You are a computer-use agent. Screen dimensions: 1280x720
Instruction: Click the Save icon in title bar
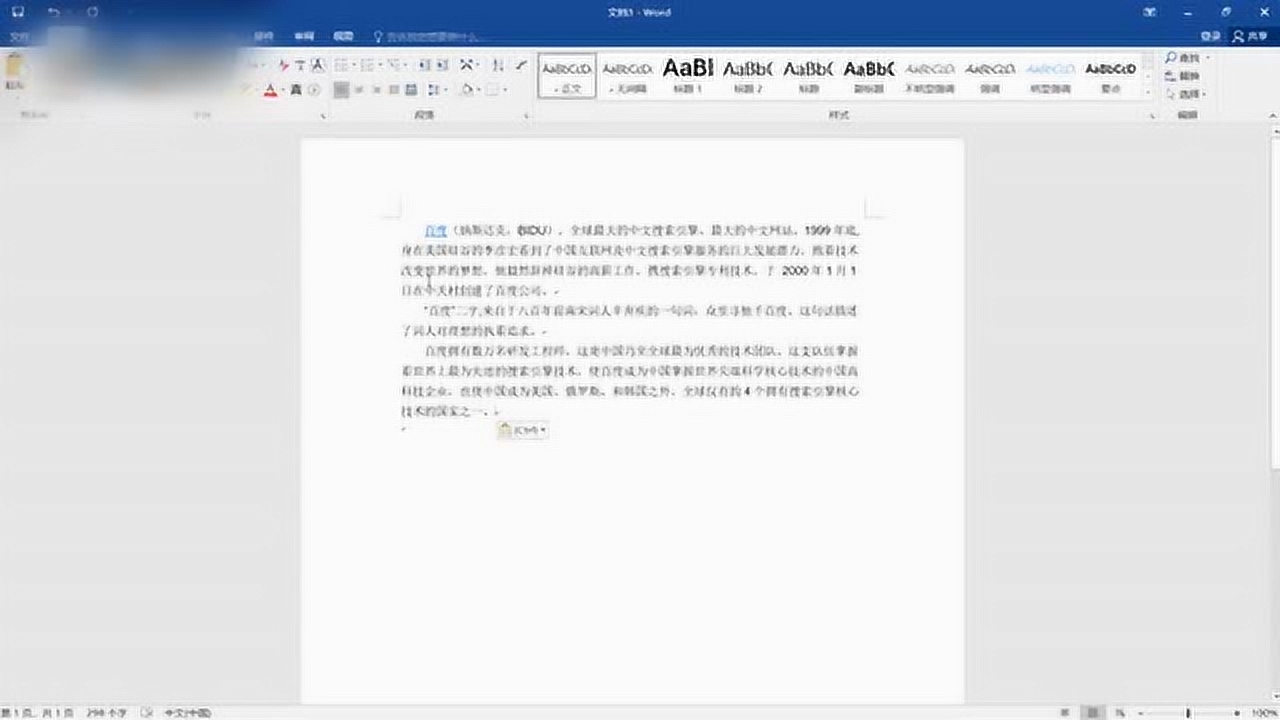pos(18,12)
